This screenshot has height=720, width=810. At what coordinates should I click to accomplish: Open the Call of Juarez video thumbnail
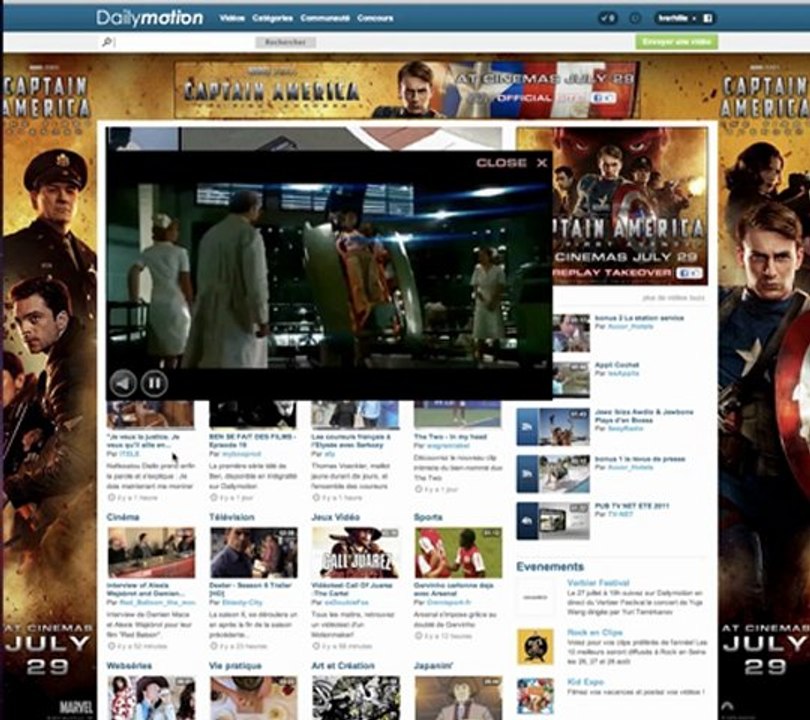coord(356,553)
